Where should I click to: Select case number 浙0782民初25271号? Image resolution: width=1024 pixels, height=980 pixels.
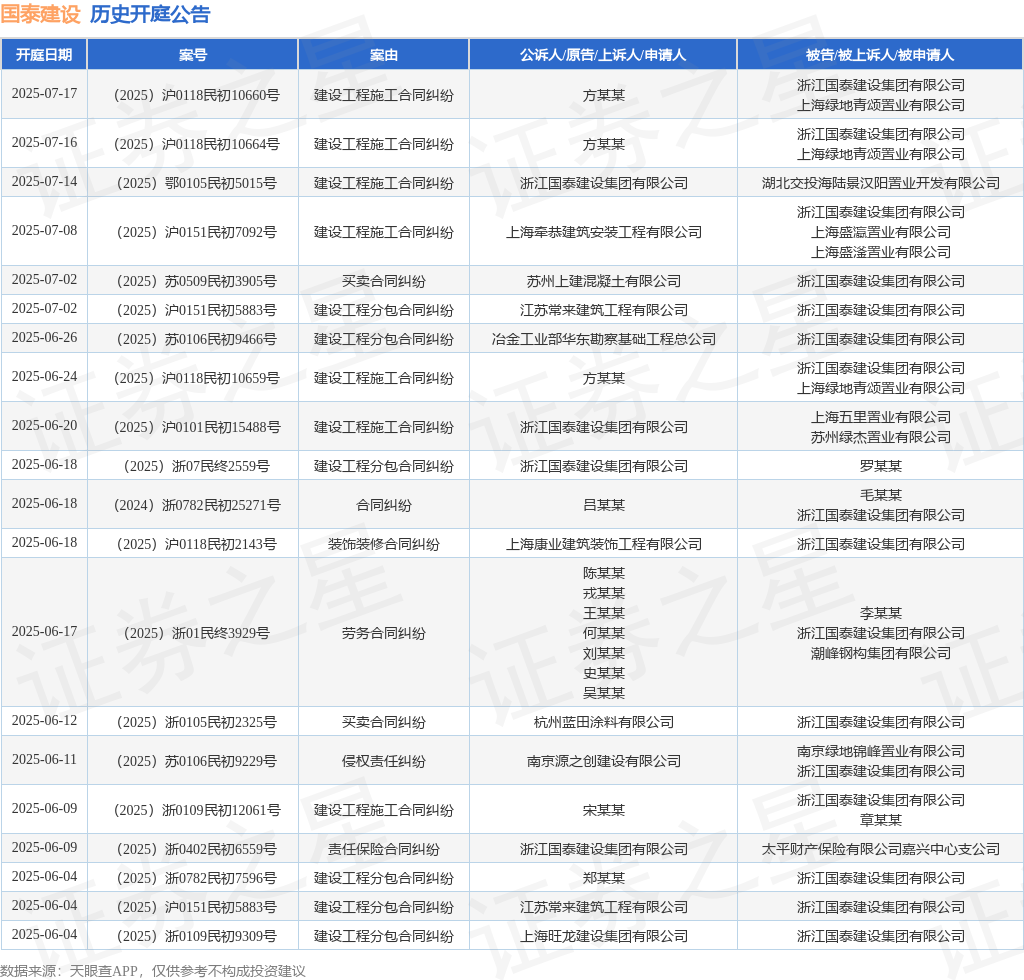click(x=197, y=505)
